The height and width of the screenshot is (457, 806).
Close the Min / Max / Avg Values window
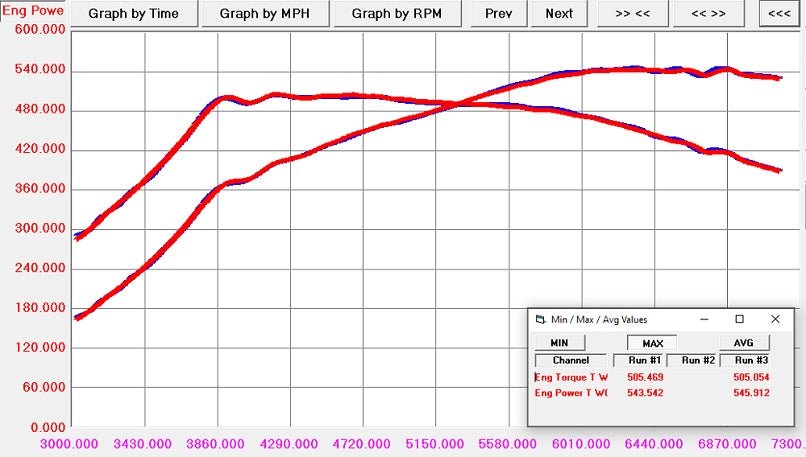click(775, 319)
